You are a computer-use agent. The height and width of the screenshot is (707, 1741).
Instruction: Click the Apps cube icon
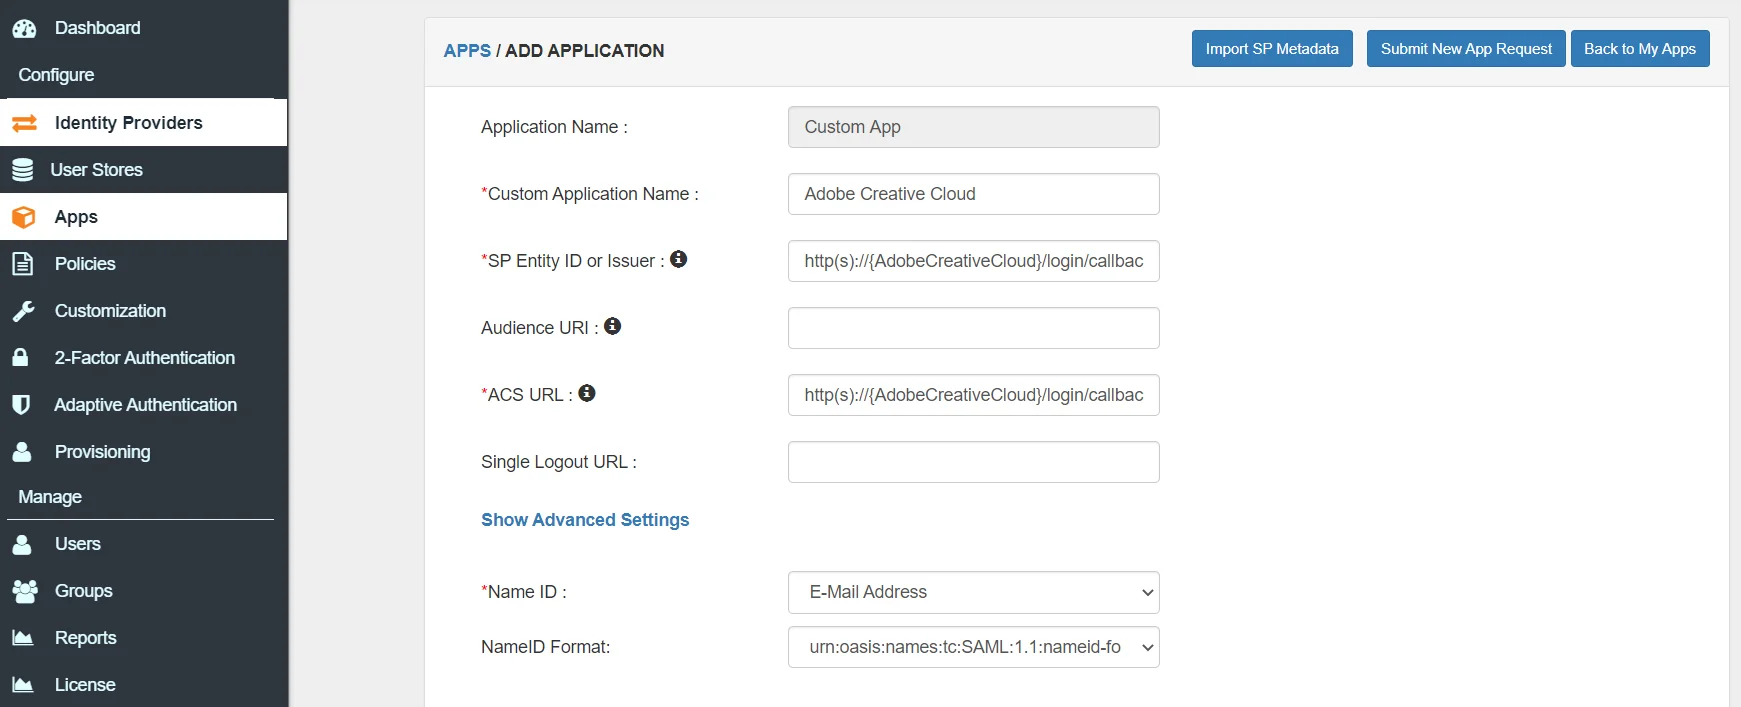24,217
